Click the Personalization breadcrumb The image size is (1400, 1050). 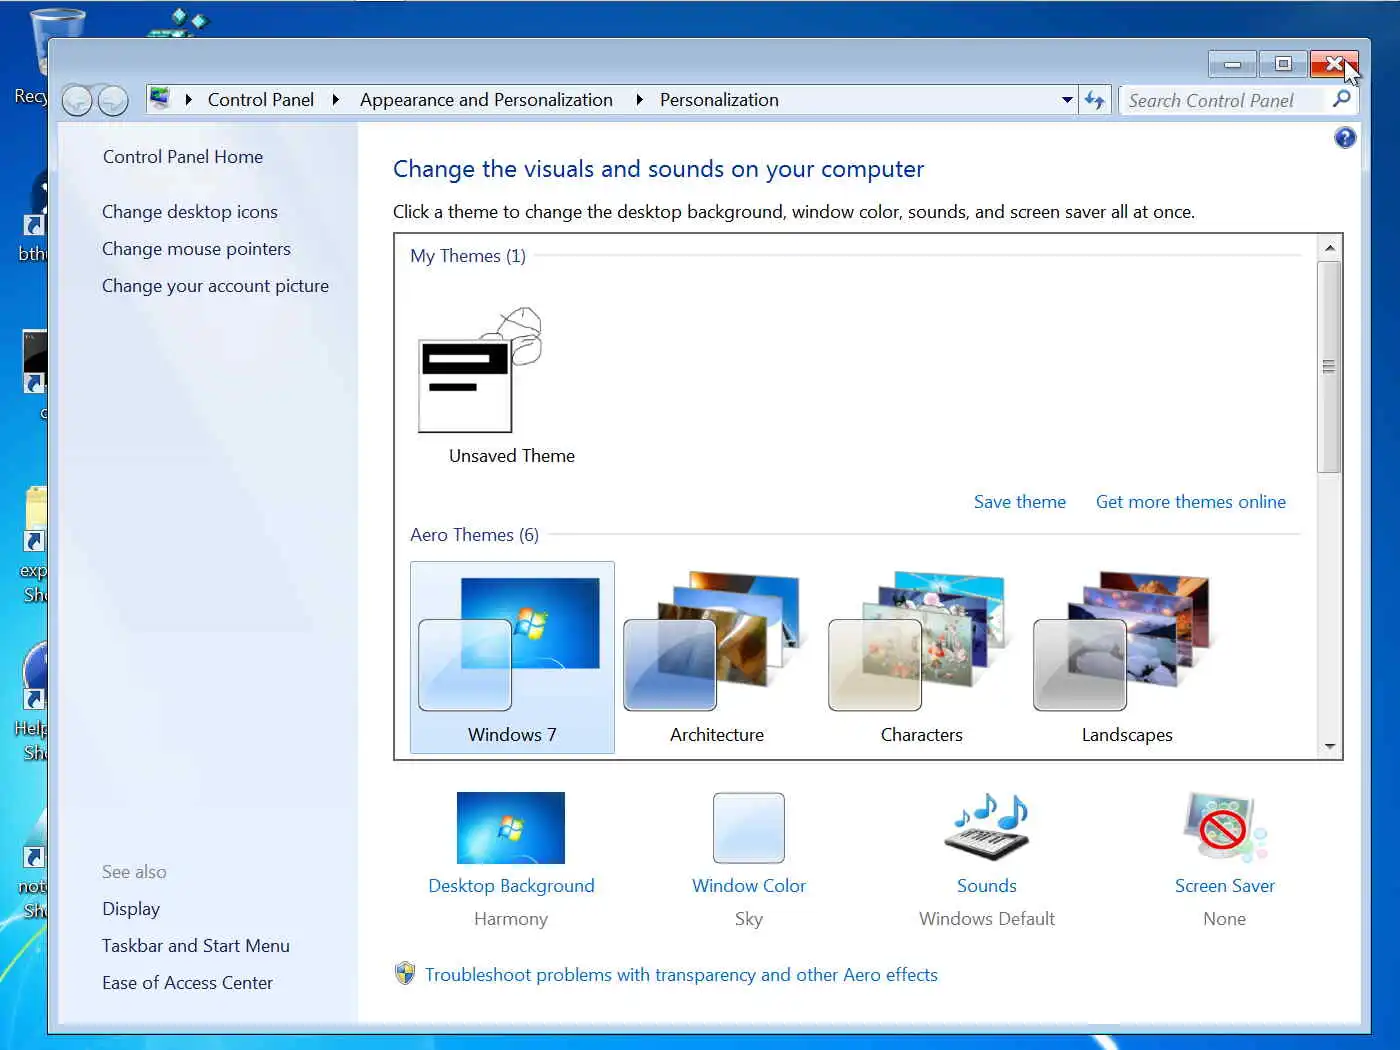pos(719,100)
